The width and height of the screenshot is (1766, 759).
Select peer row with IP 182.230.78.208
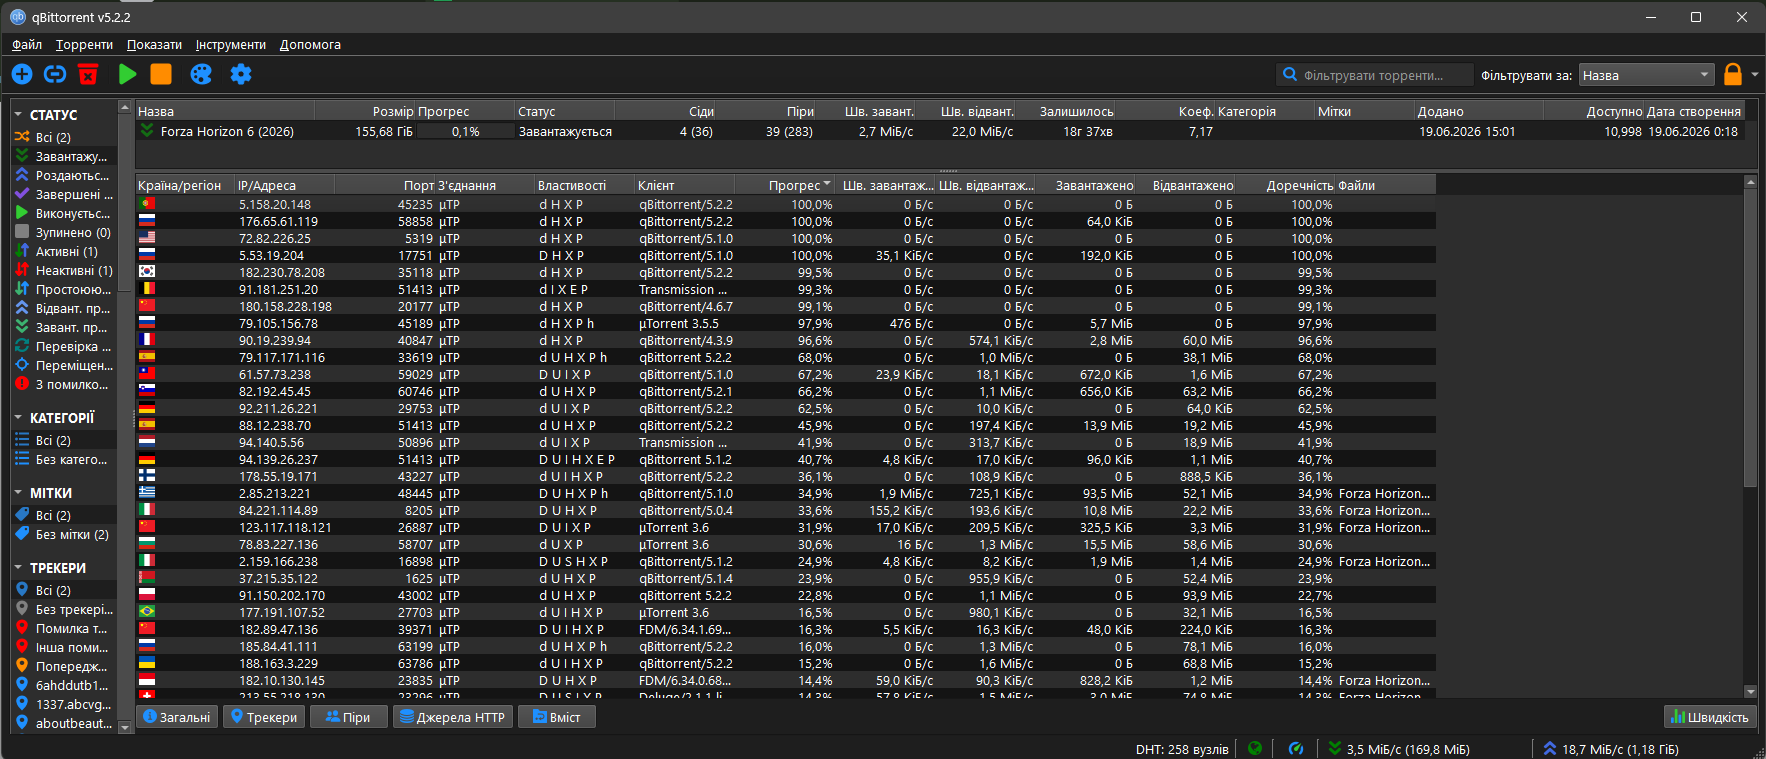pos(786,272)
